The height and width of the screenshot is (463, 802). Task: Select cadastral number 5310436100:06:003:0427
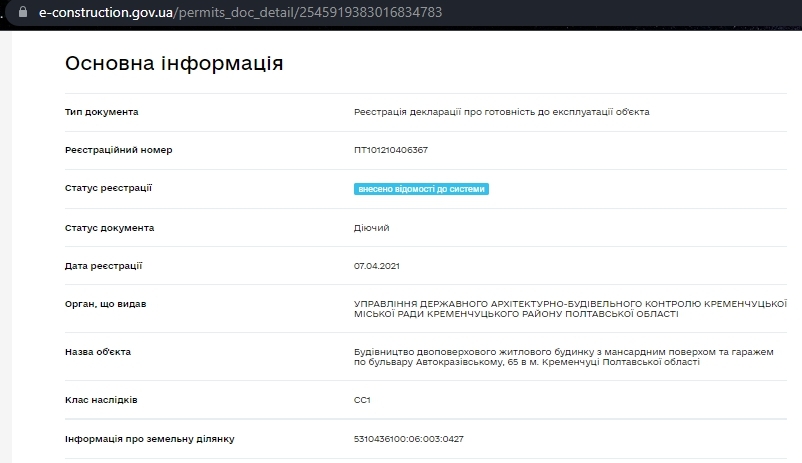[x=409, y=439]
